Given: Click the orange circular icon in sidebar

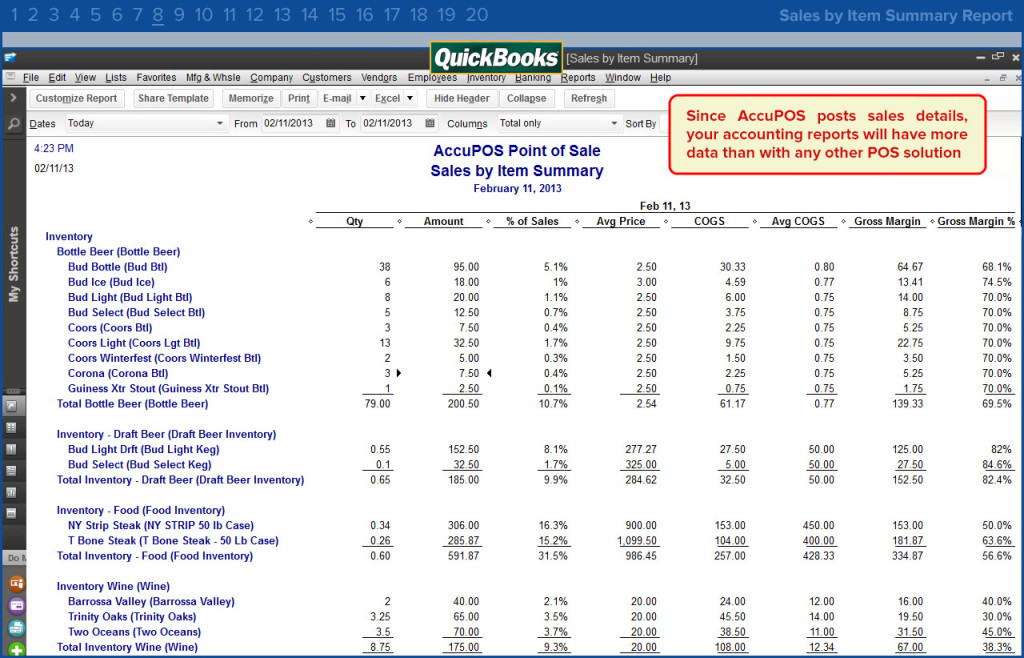Looking at the screenshot, I should tap(16, 583).
